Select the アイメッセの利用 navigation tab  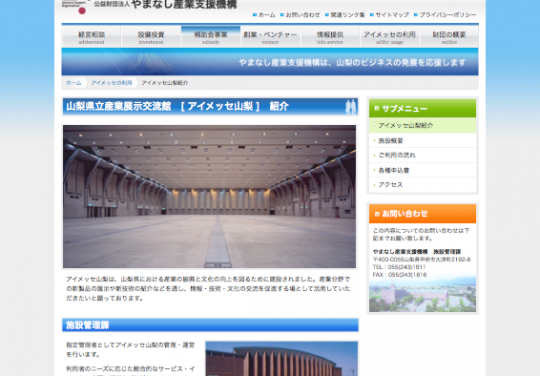click(x=389, y=37)
